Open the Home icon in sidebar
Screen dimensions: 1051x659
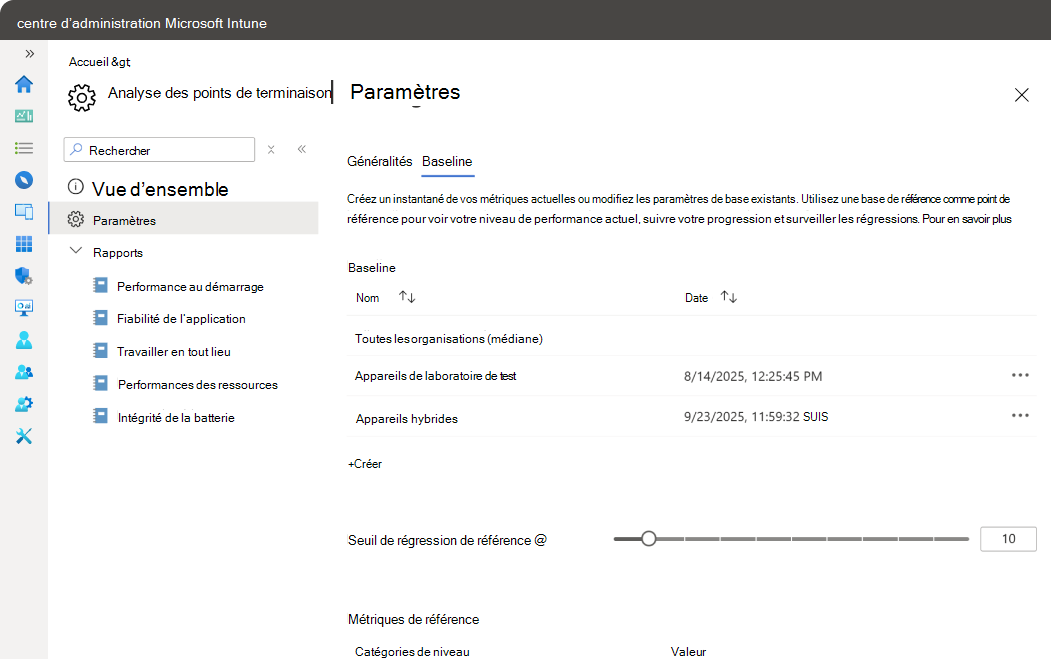click(23, 84)
